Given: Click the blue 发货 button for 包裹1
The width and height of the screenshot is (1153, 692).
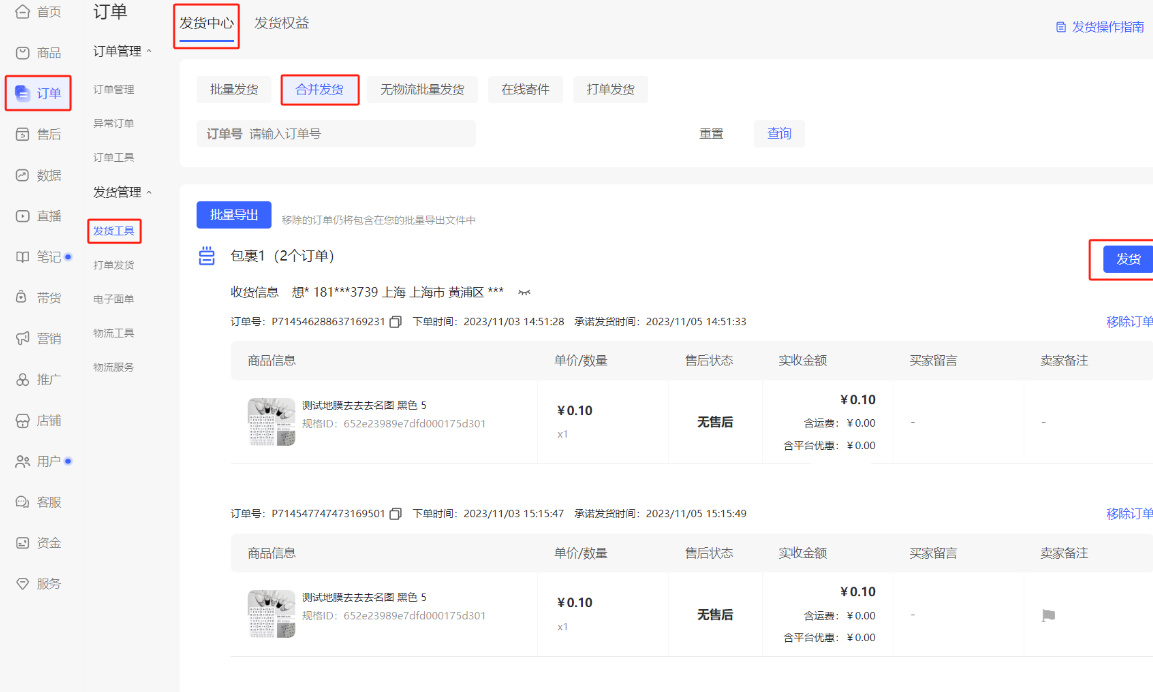Looking at the screenshot, I should (x=1128, y=259).
